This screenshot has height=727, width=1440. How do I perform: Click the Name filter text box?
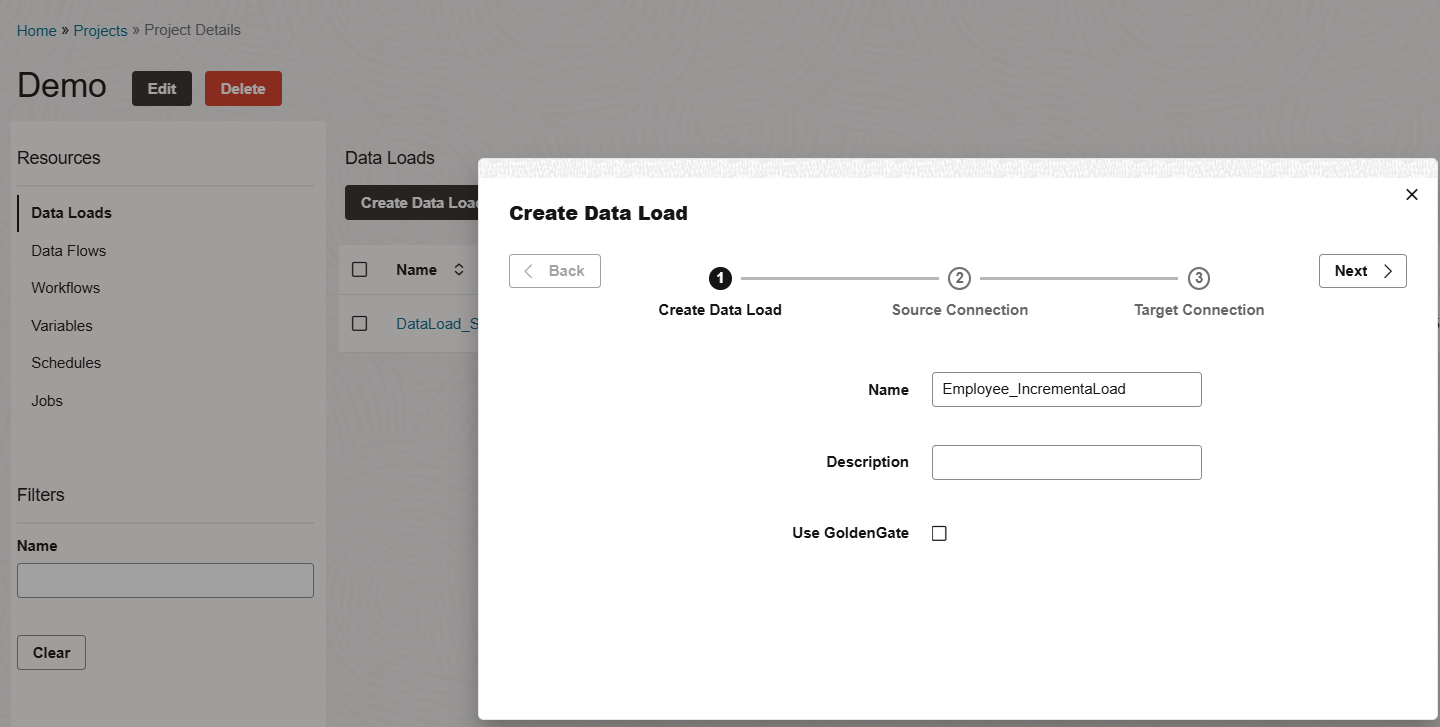pos(165,581)
